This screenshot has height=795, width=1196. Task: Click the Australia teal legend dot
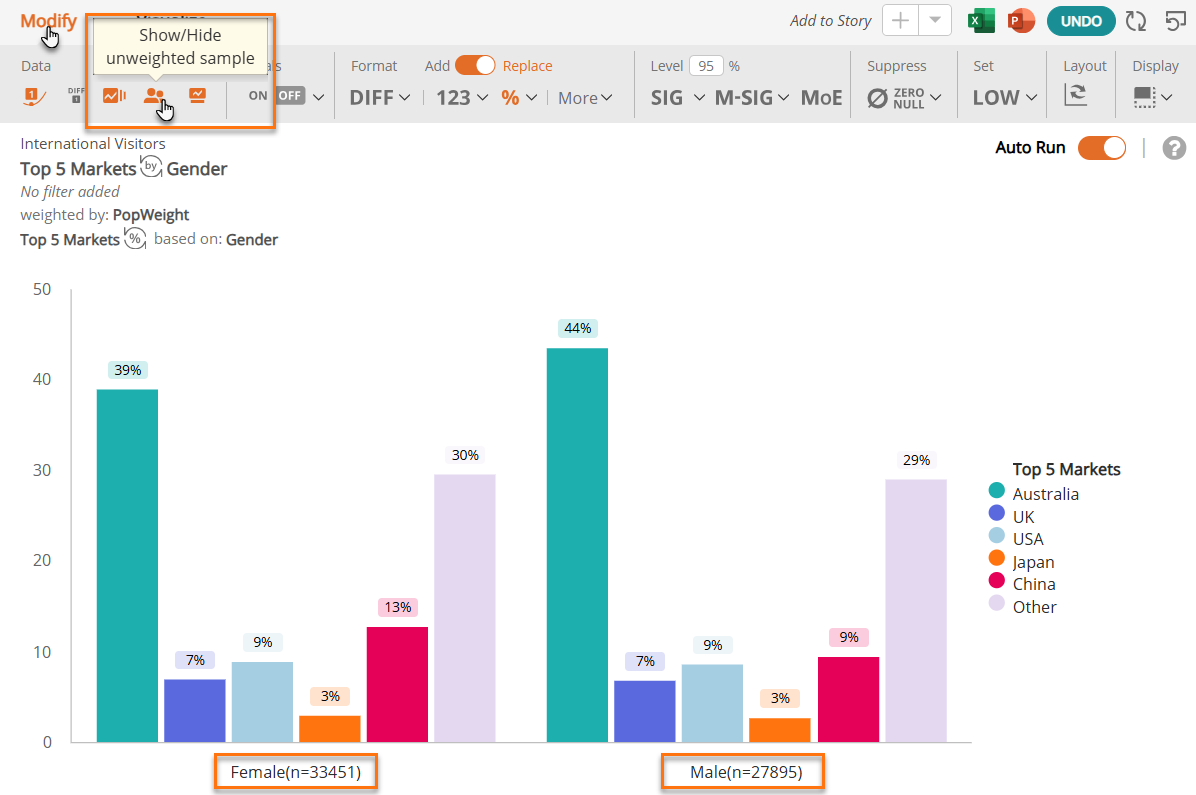click(x=996, y=491)
